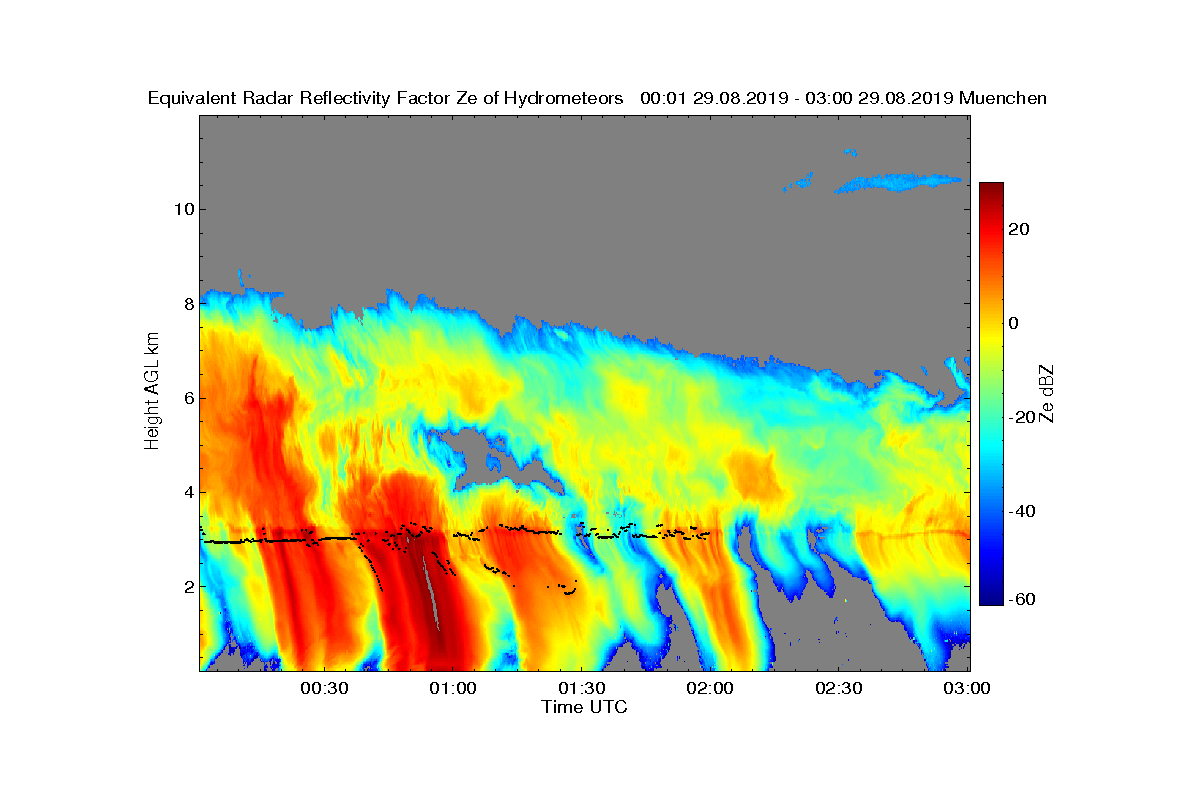
Task: Click the '0' colorbar tick label
Action: 1014,323
